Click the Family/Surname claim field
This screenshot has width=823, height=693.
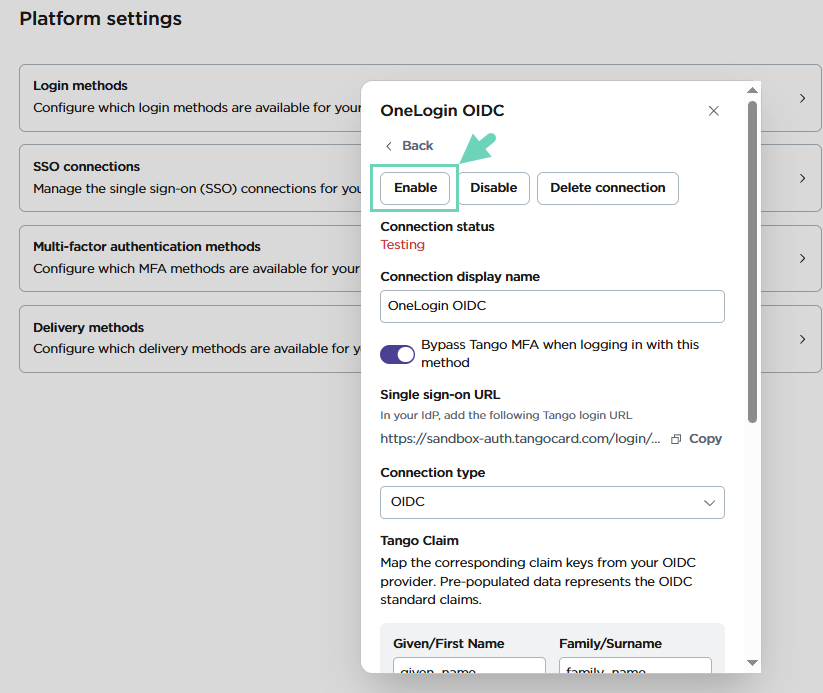coord(635,666)
